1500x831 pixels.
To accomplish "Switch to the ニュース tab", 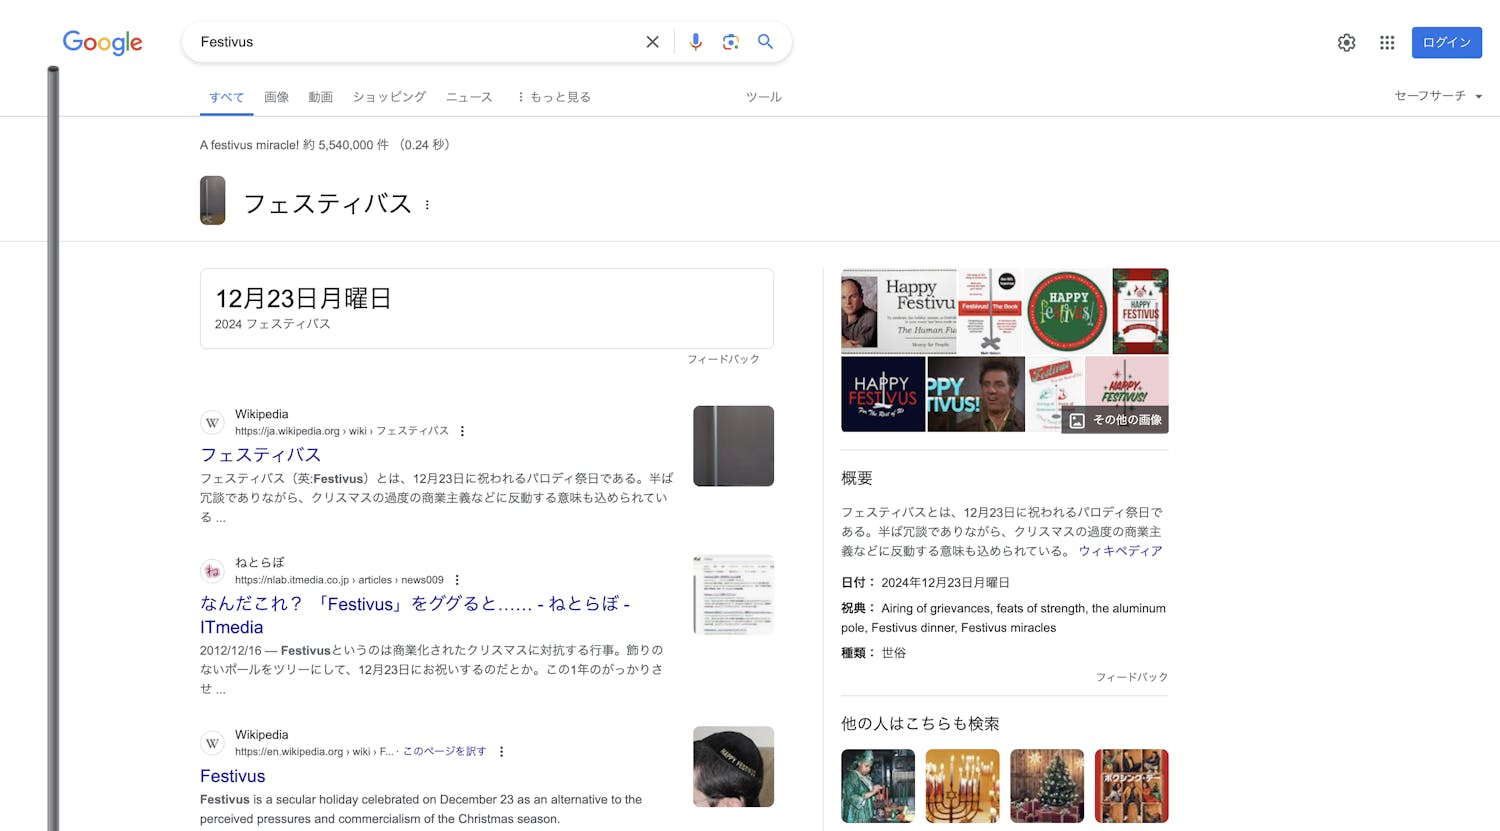I will click(x=469, y=97).
